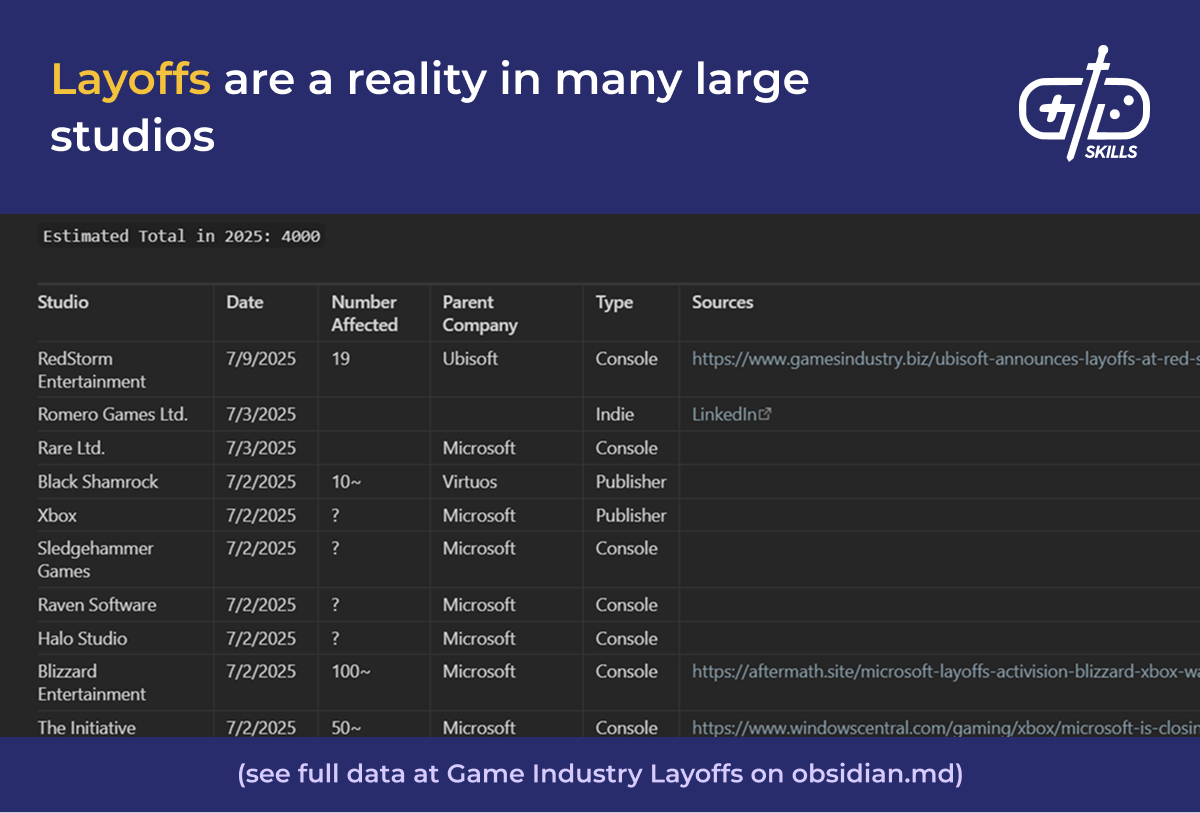Select the Romero Games Ltd. studio cell
Screen dimensions: 1200x813
[113, 414]
